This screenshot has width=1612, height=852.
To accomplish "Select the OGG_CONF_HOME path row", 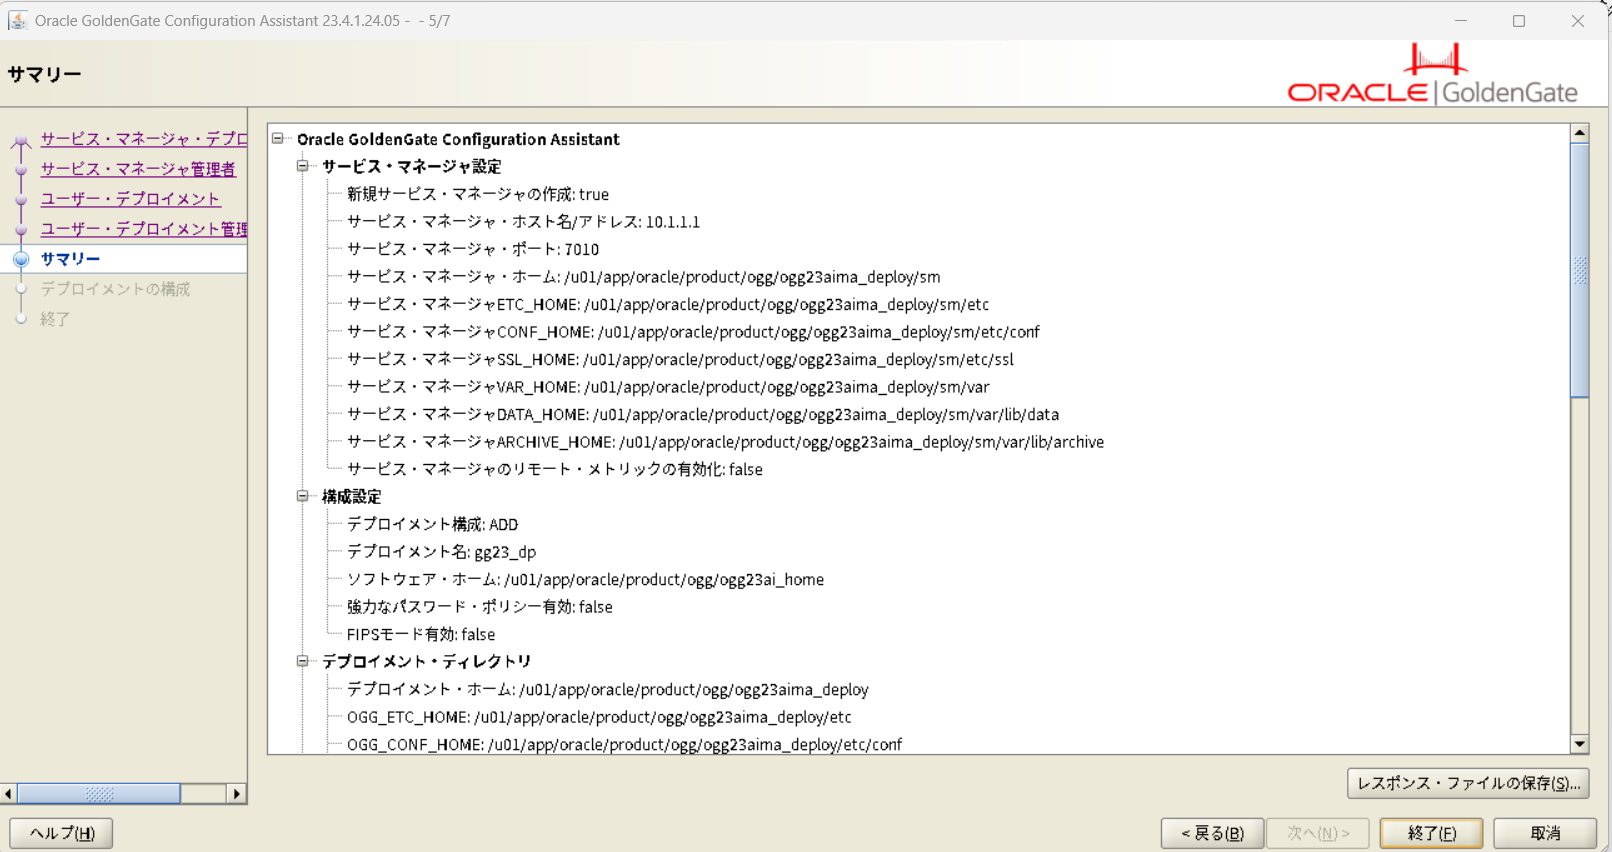I will pyautogui.click(x=624, y=744).
